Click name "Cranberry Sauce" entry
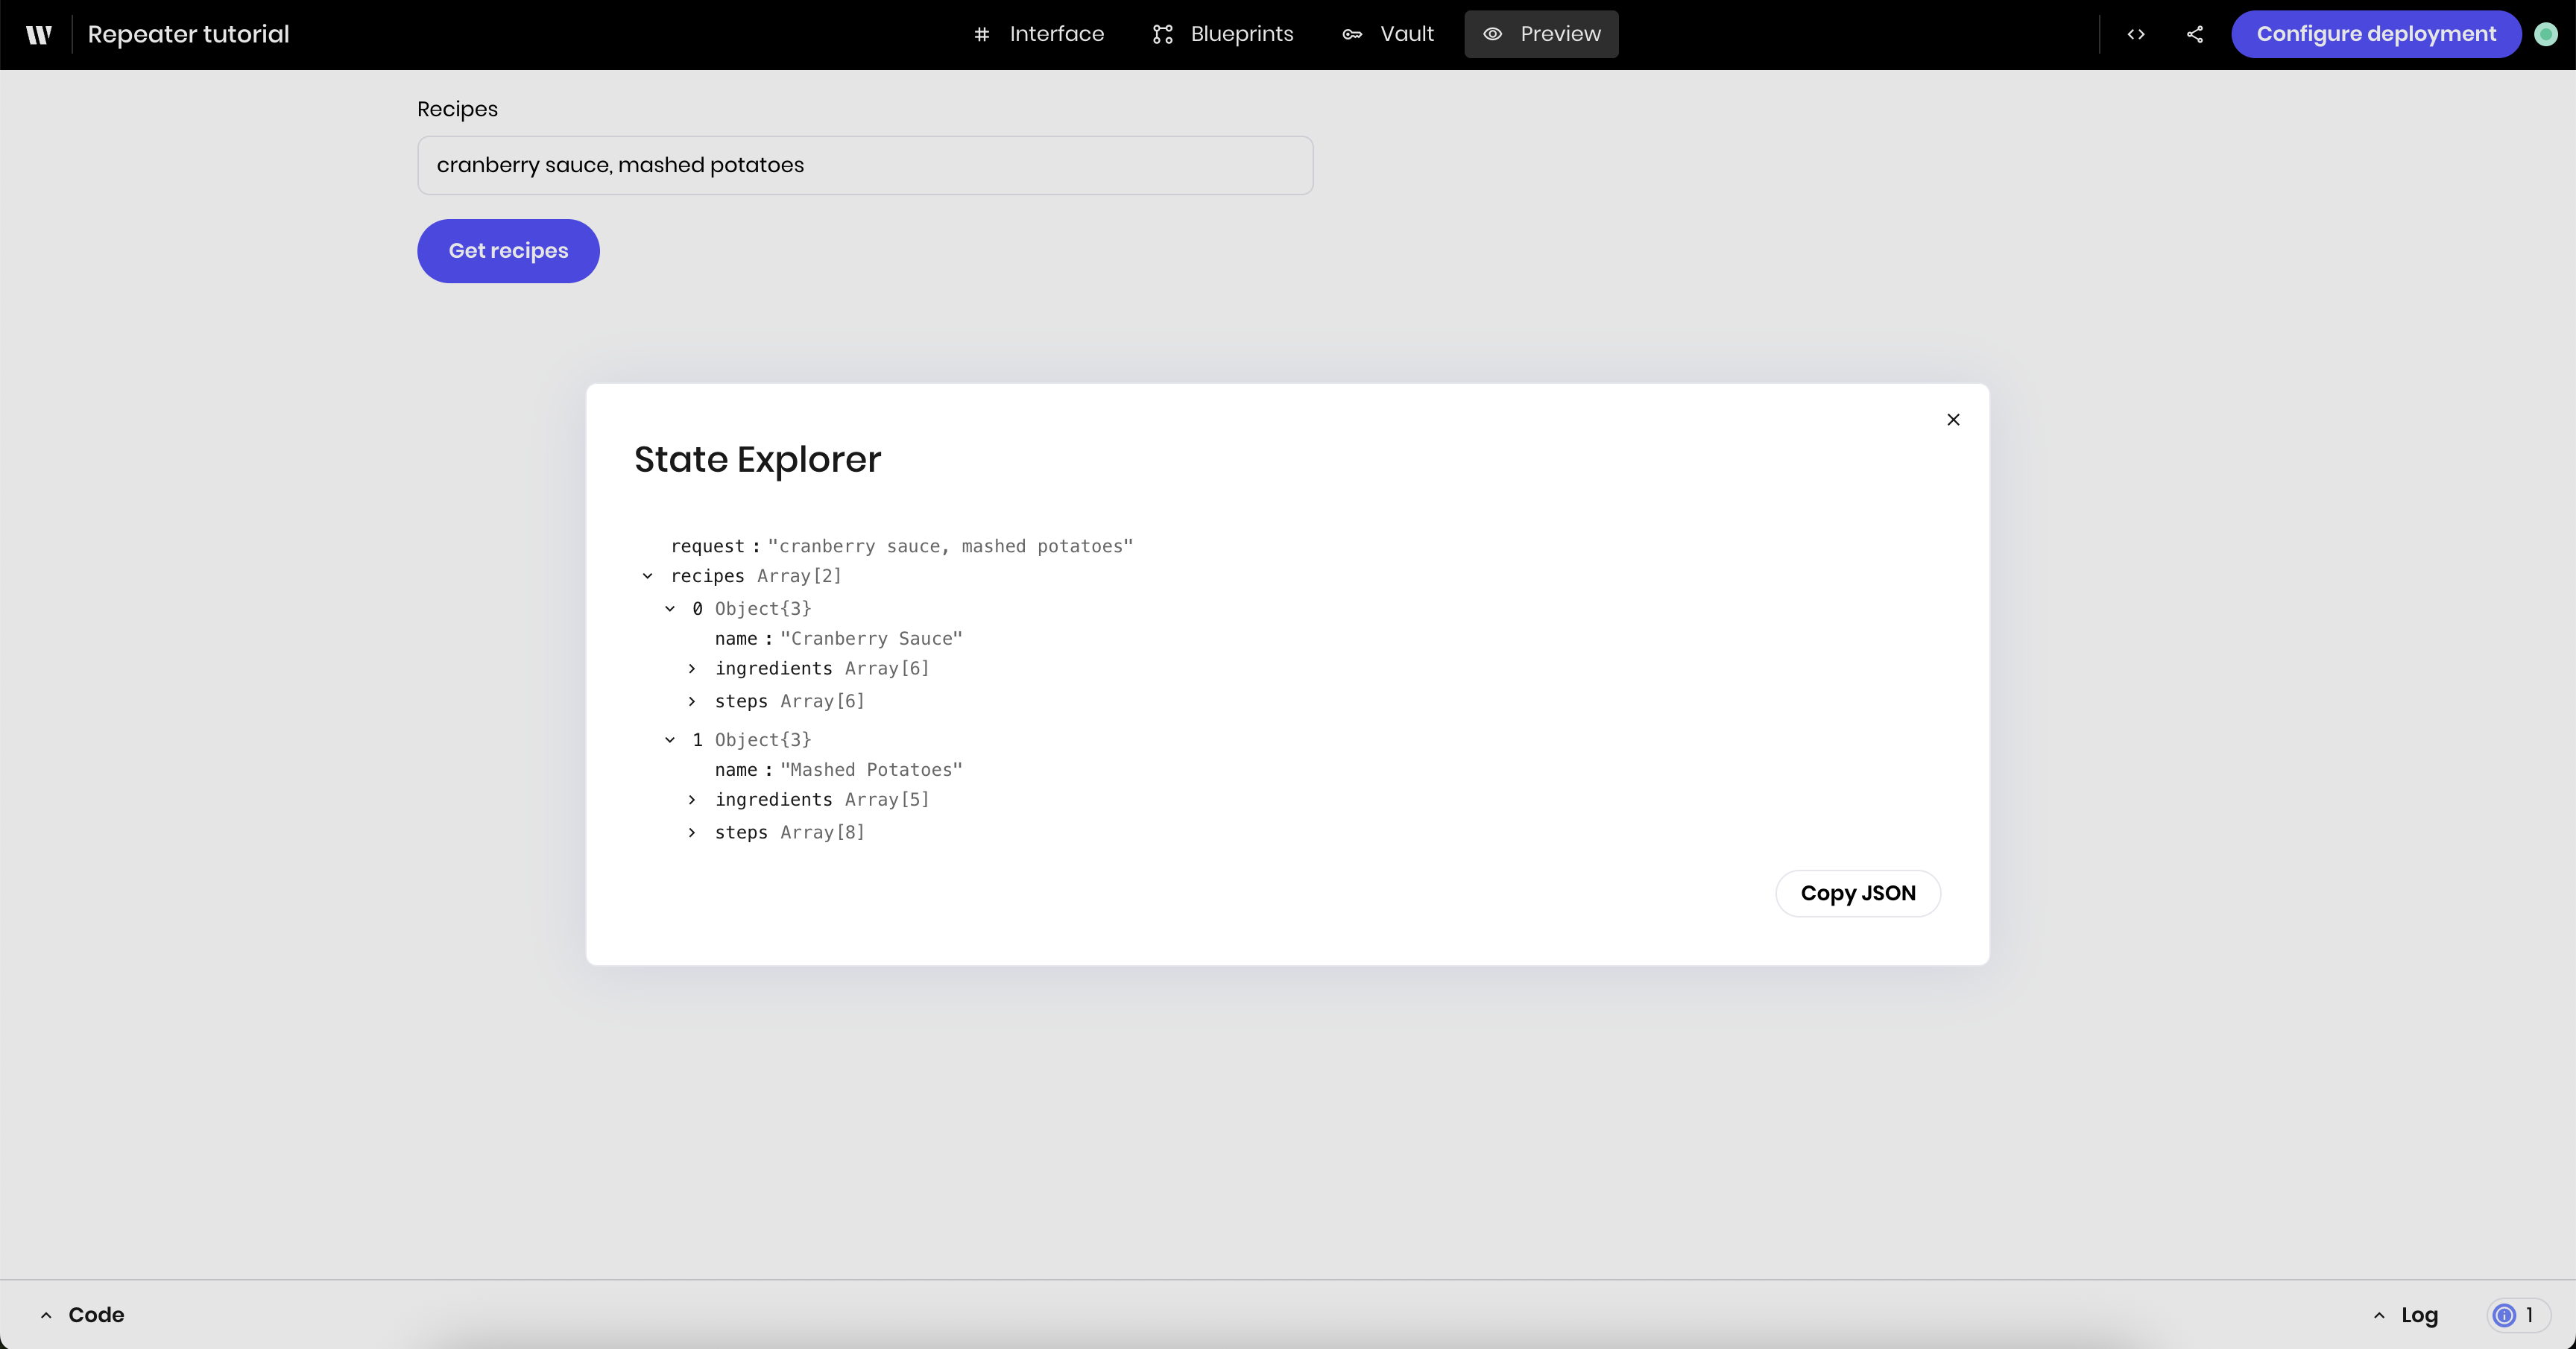This screenshot has width=2576, height=1349. [x=838, y=638]
